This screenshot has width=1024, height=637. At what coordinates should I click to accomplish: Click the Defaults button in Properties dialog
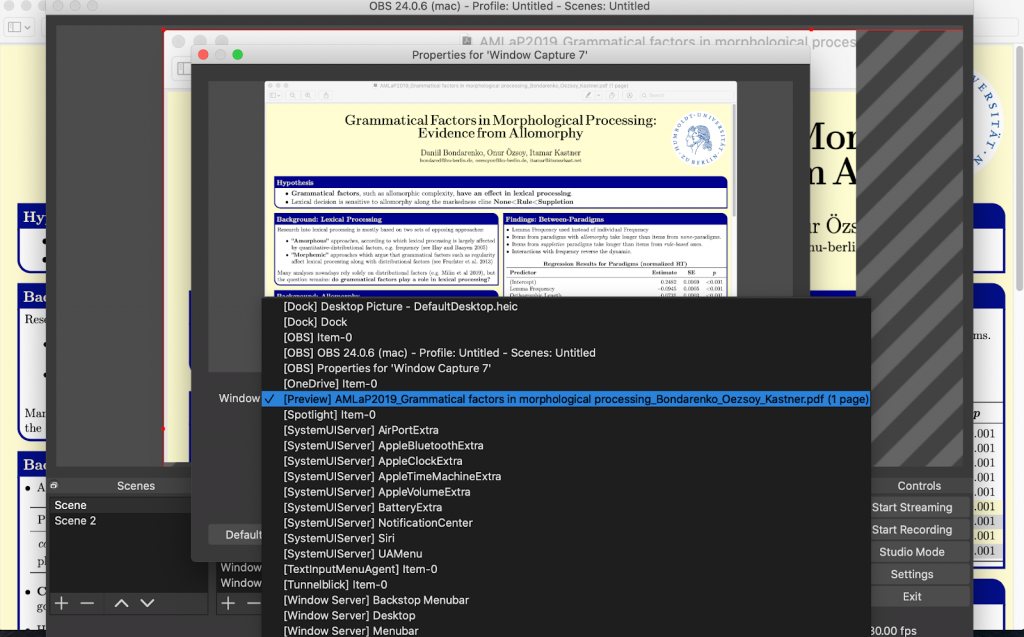236,534
